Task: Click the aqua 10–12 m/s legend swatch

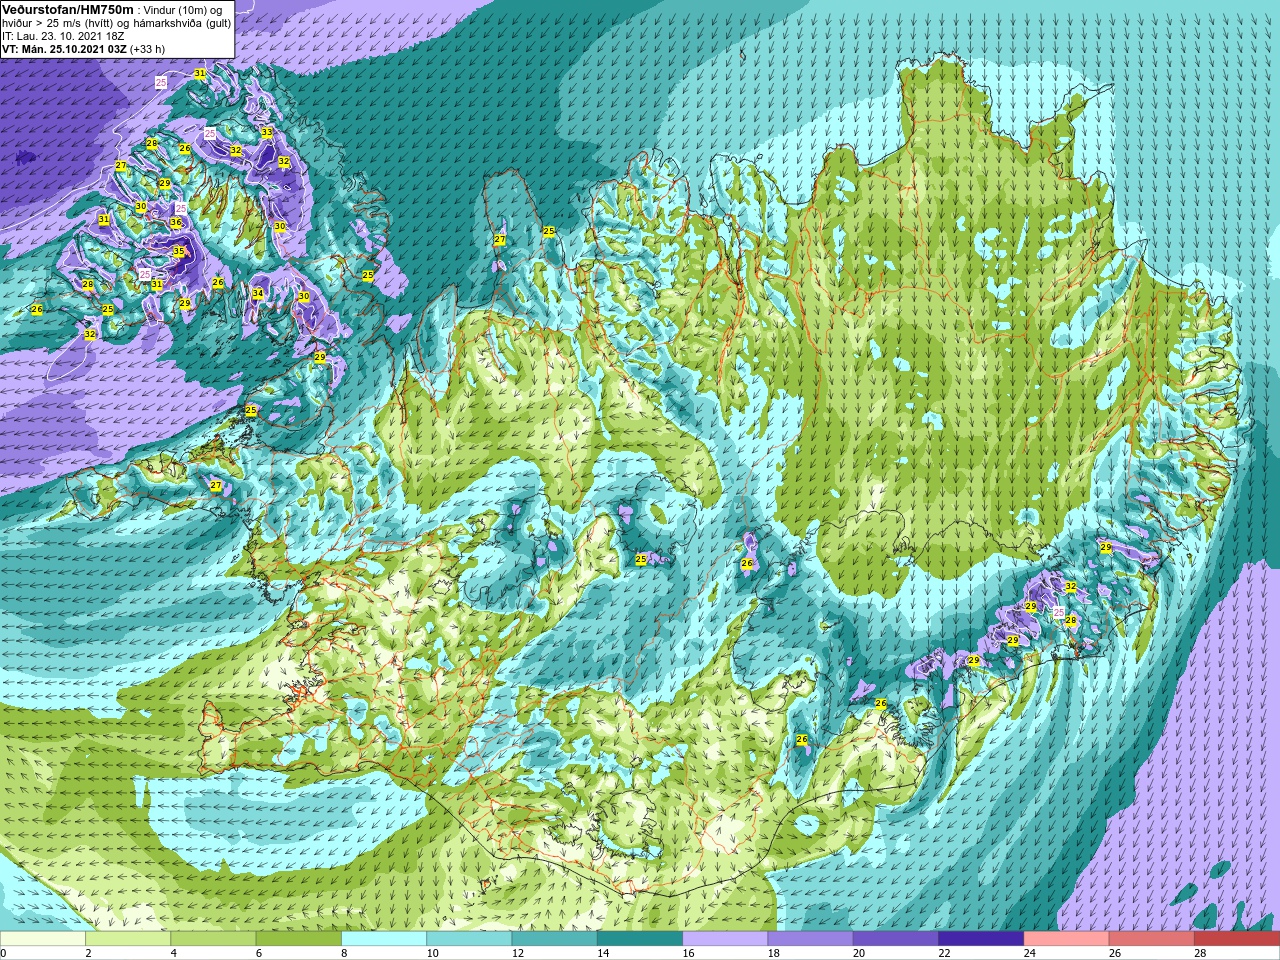Action: [x=469, y=939]
